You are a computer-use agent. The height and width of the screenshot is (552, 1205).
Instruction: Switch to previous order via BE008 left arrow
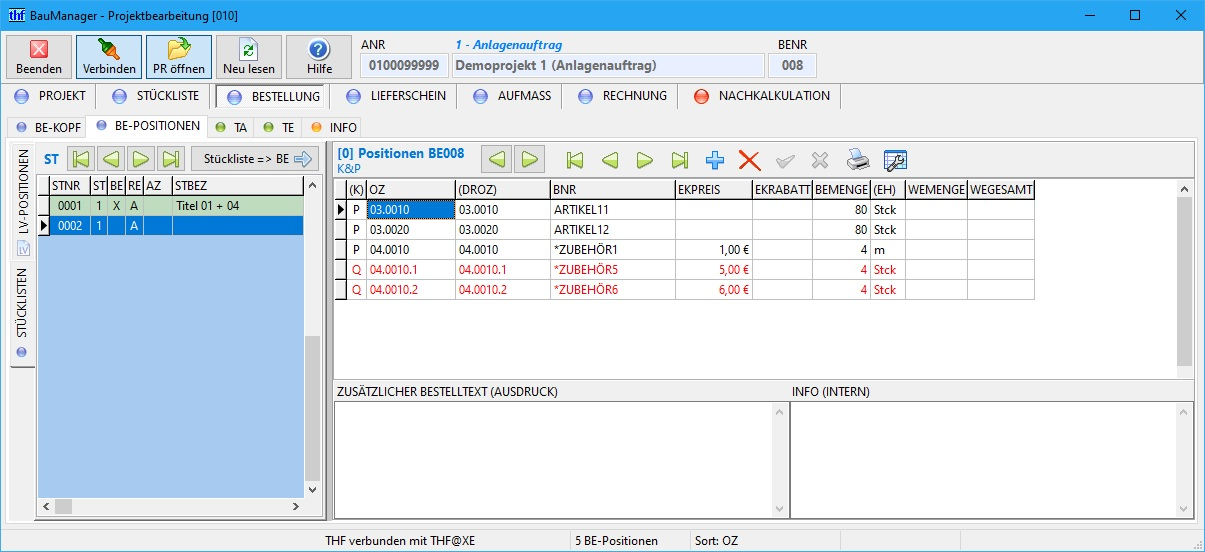496,159
